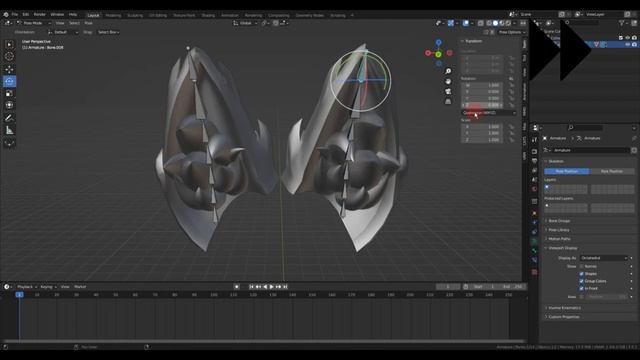Switch to the Modeling workspace tab

click(113, 15)
